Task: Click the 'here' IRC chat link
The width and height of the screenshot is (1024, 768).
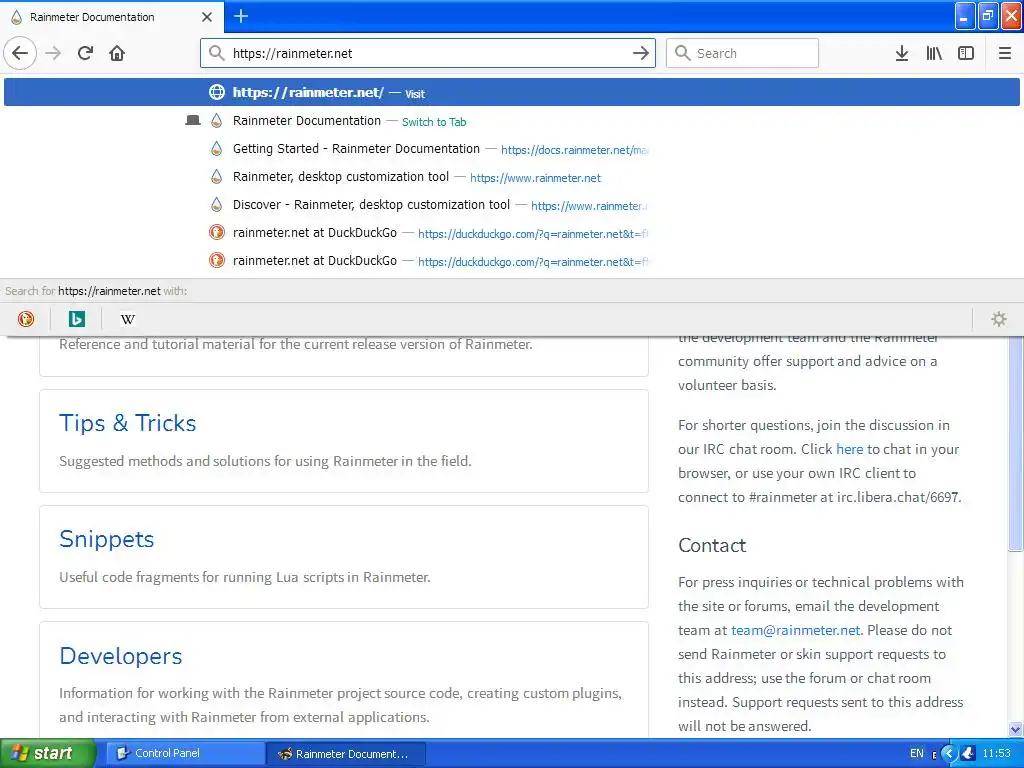Action: point(849,449)
